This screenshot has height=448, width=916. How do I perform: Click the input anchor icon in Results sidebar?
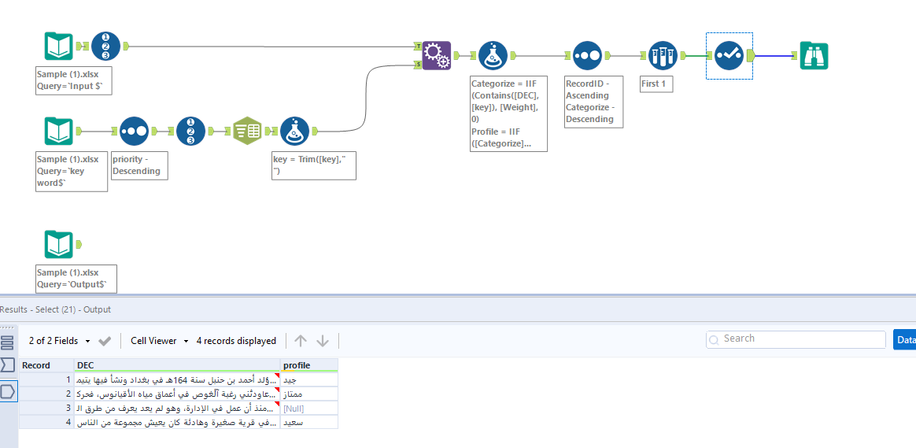8,366
